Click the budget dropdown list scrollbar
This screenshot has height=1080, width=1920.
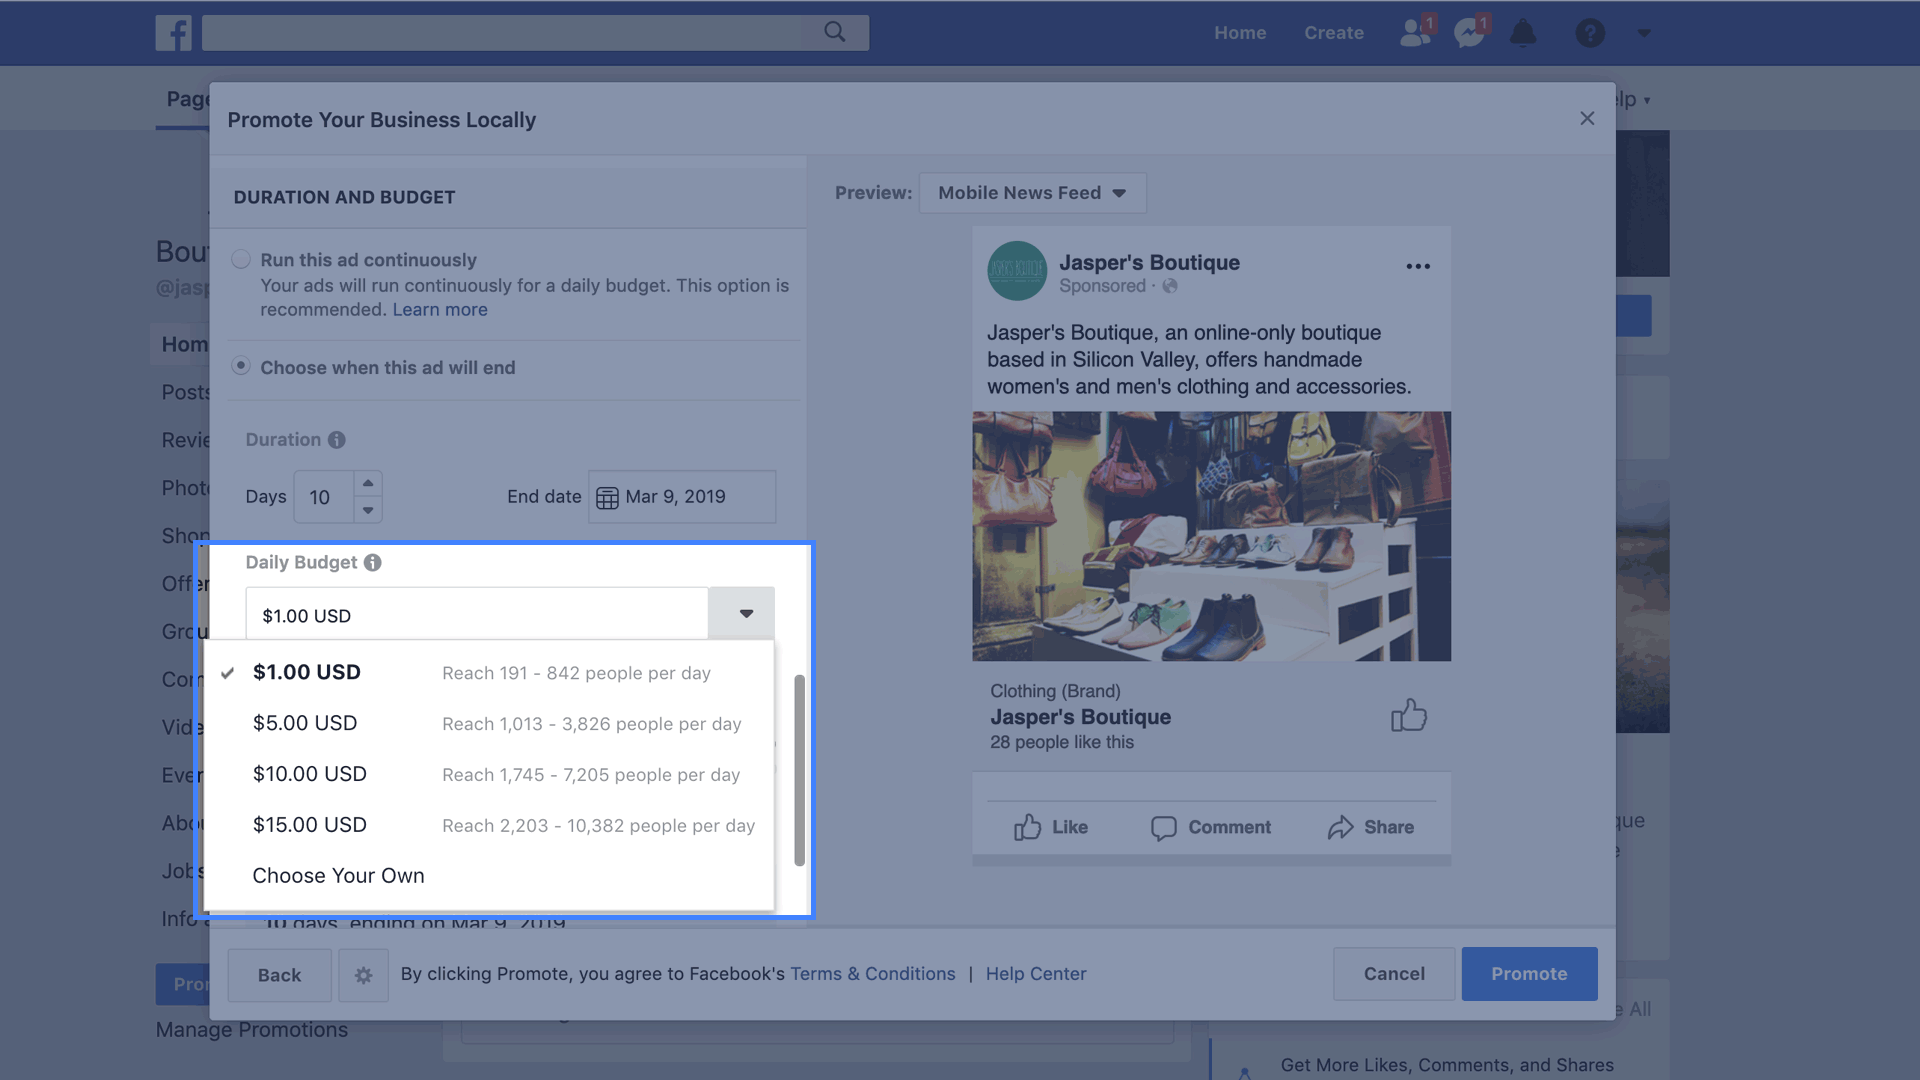point(799,770)
